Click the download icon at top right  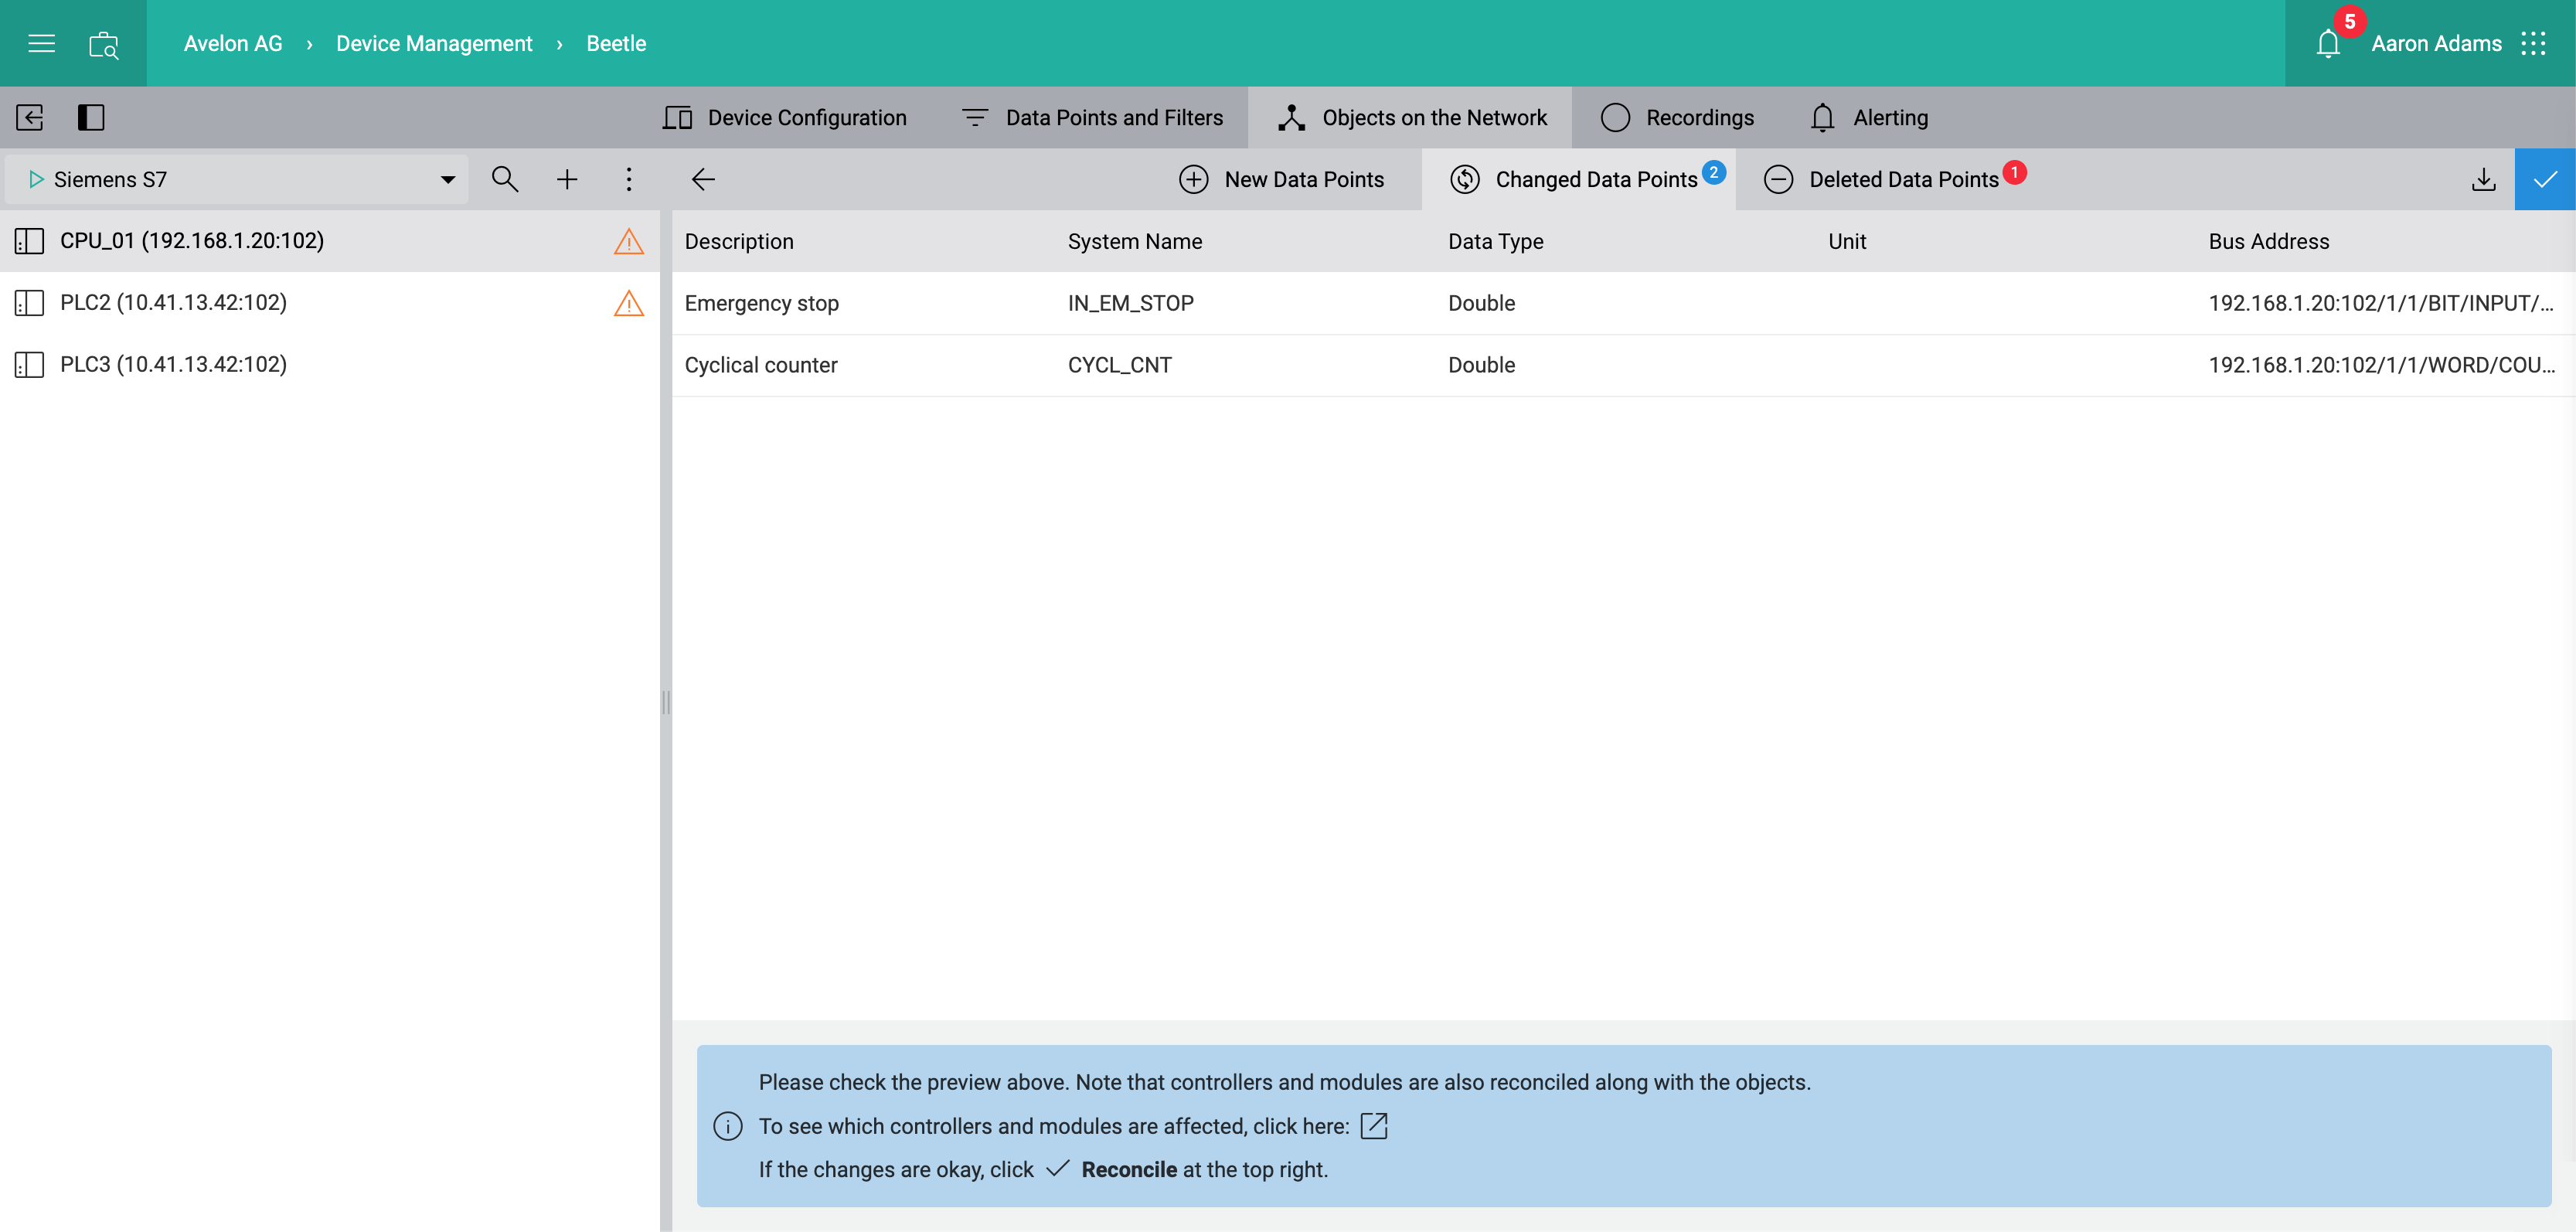click(2483, 179)
